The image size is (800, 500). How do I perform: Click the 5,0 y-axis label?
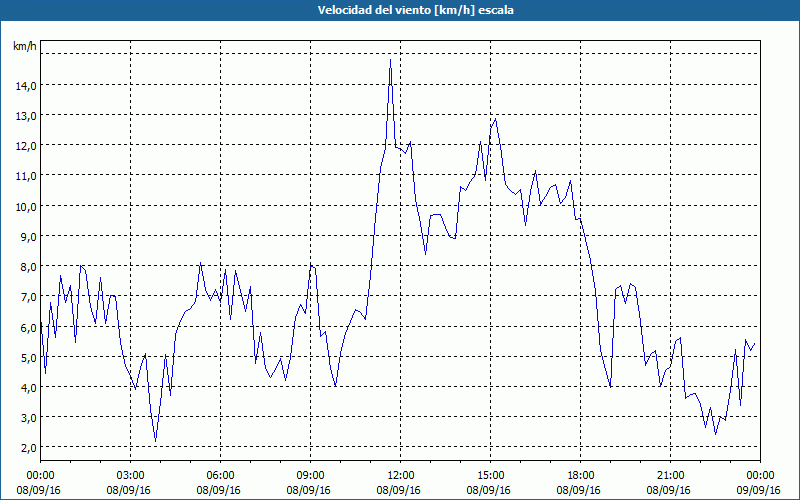(x=29, y=358)
